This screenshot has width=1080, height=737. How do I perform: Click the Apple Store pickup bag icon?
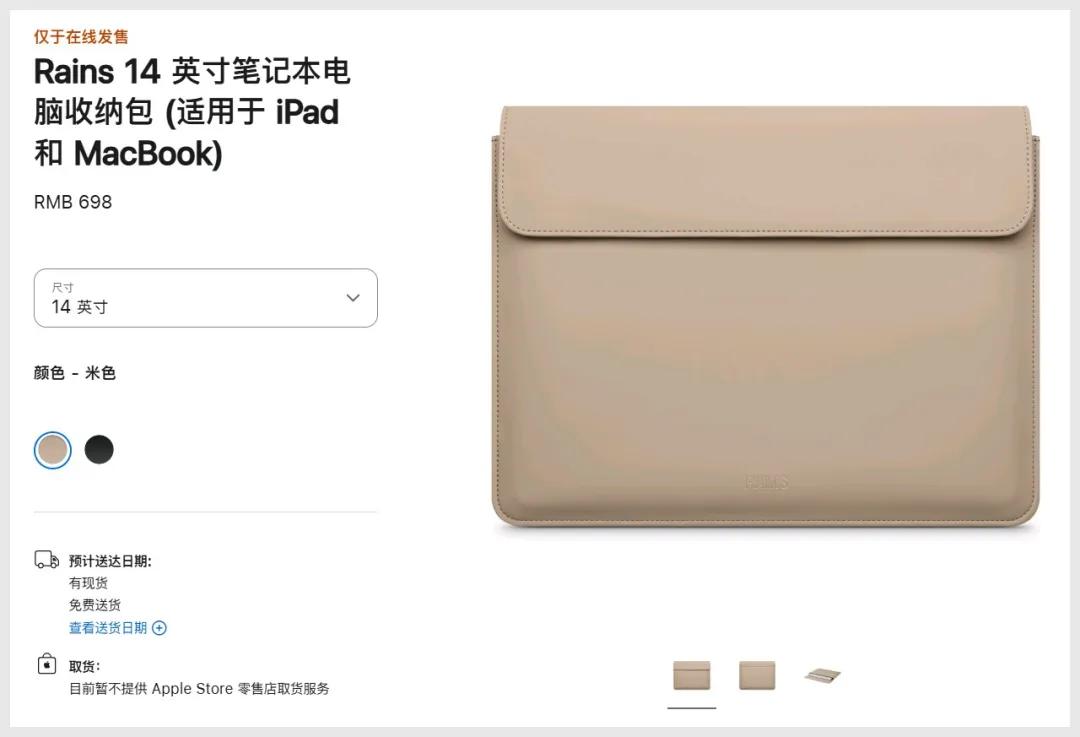(x=47, y=664)
